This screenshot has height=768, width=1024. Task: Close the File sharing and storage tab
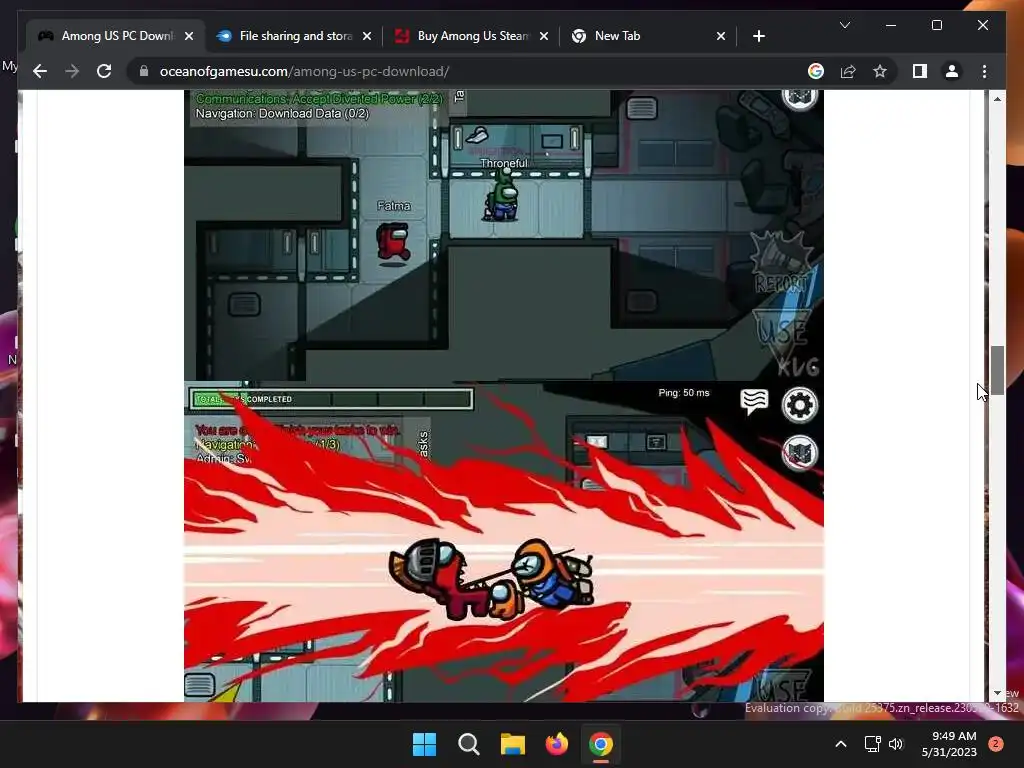(x=367, y=37)
